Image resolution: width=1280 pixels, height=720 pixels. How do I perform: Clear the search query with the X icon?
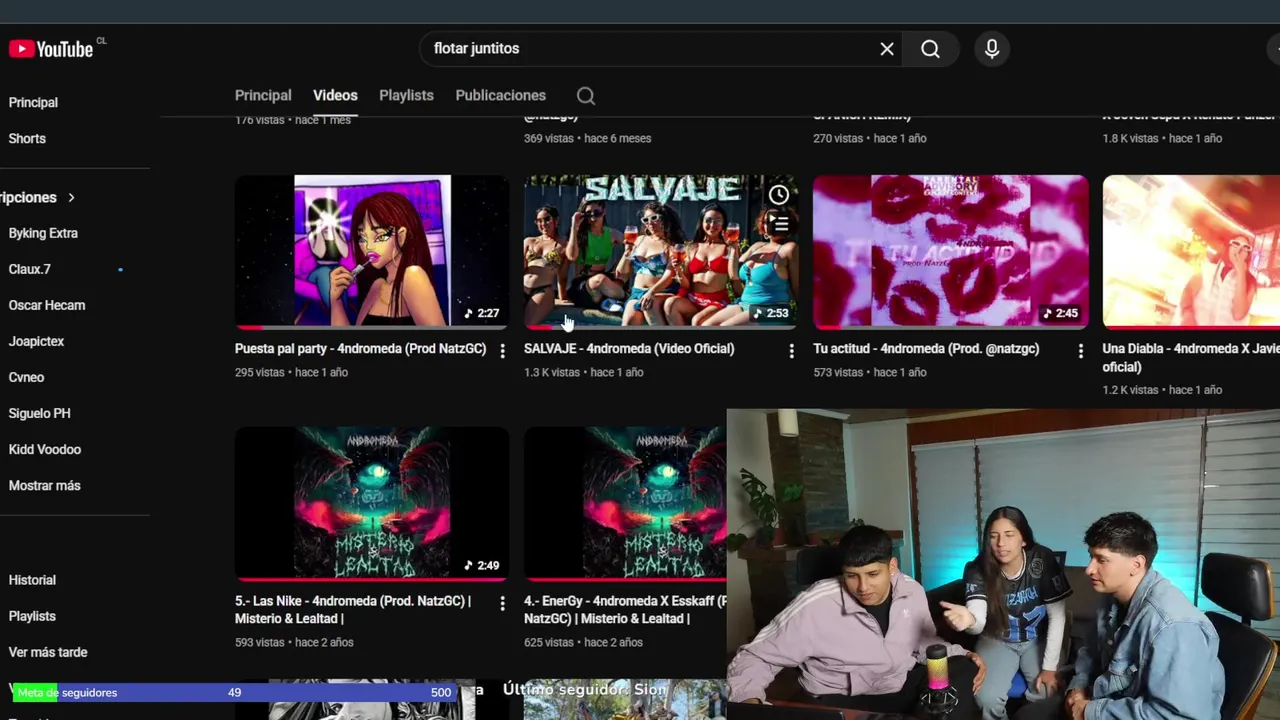point(887,49)
